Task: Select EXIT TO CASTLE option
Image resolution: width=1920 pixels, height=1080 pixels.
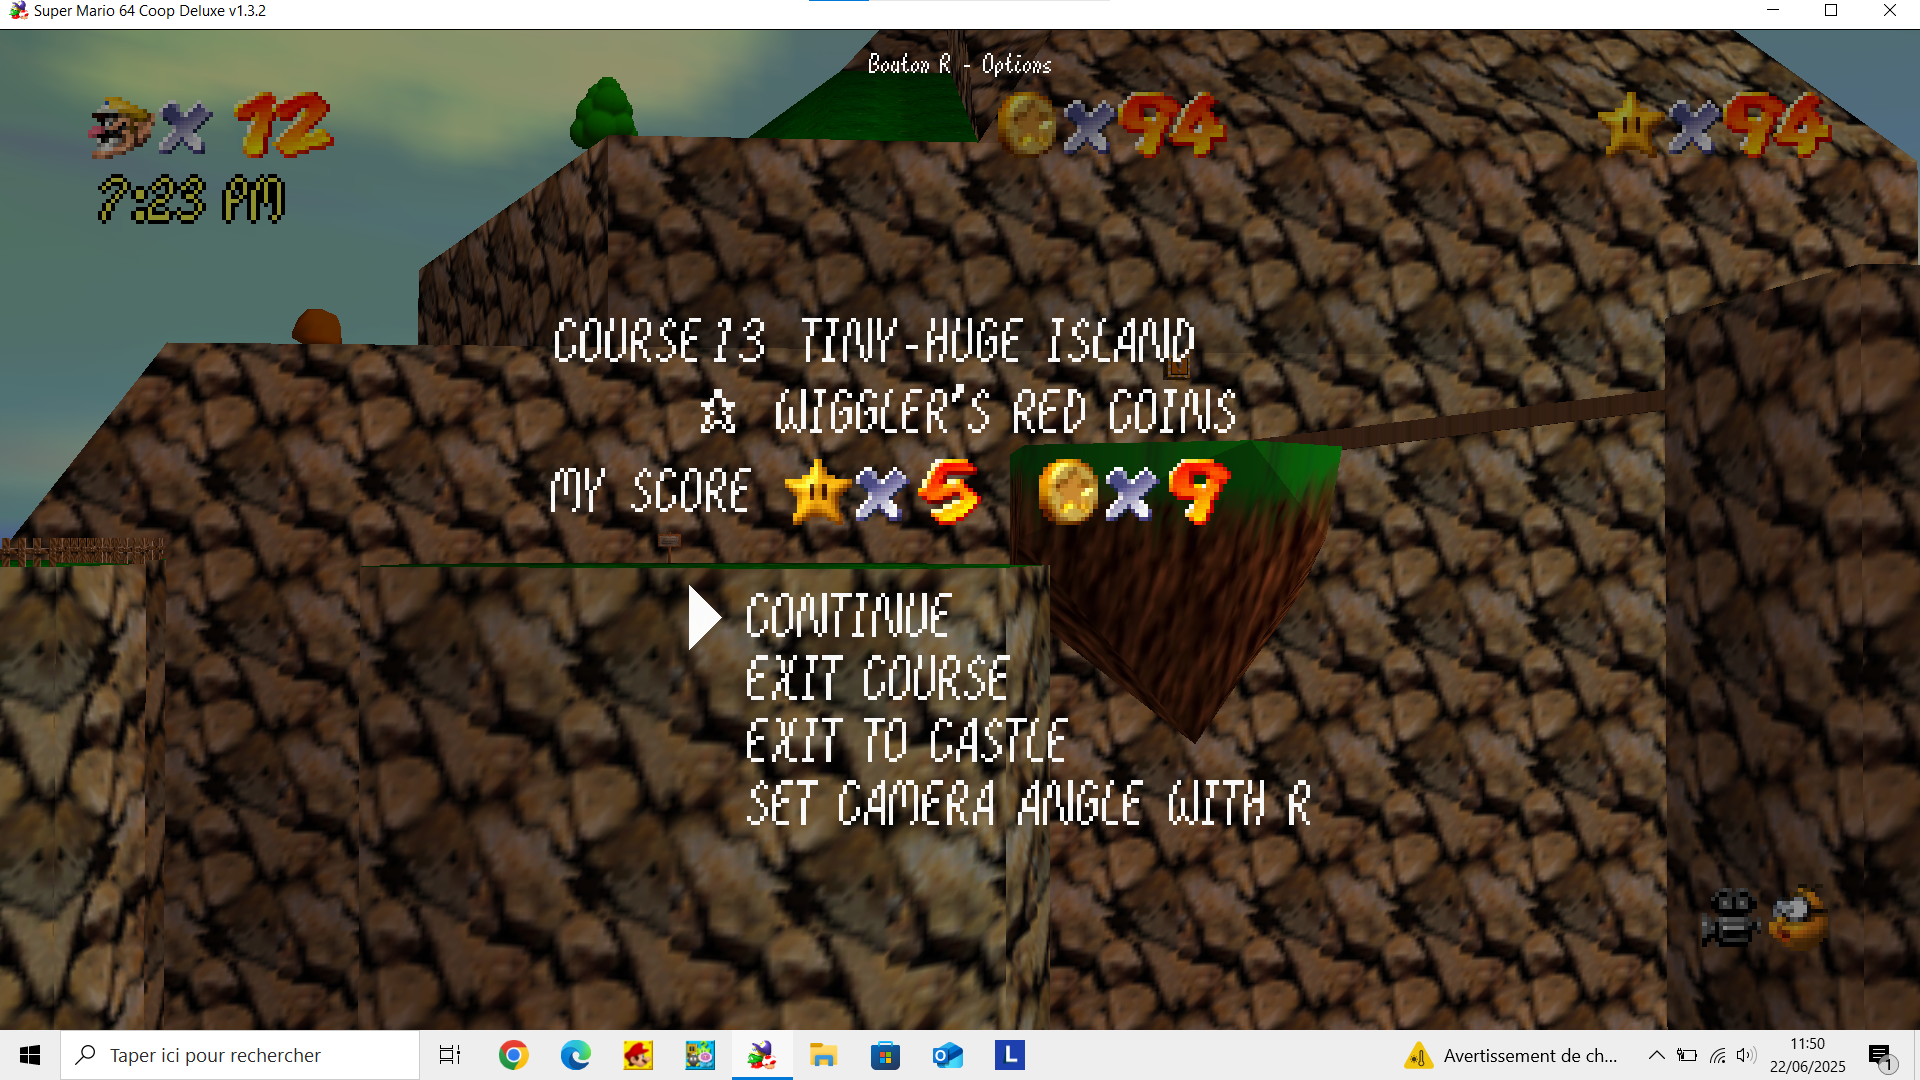Action: pyautogui.click(x=907, y=742)
